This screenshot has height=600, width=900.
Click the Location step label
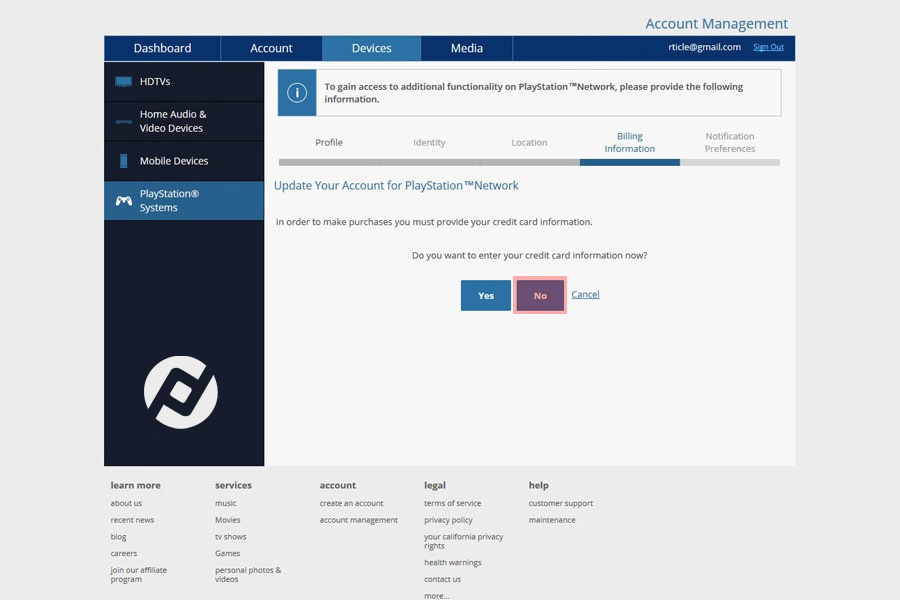529,142
